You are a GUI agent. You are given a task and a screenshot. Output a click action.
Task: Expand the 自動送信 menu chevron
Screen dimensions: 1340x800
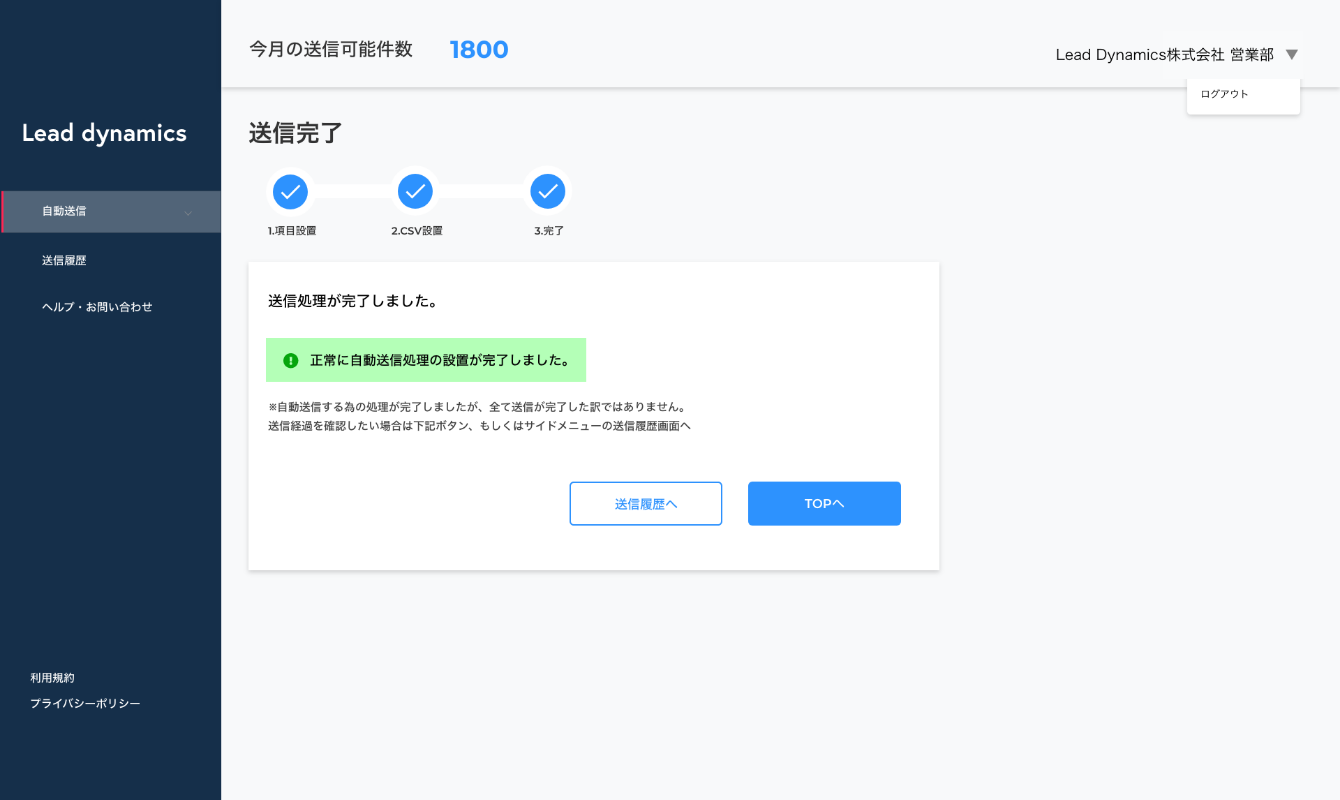(x=187, y=212)
